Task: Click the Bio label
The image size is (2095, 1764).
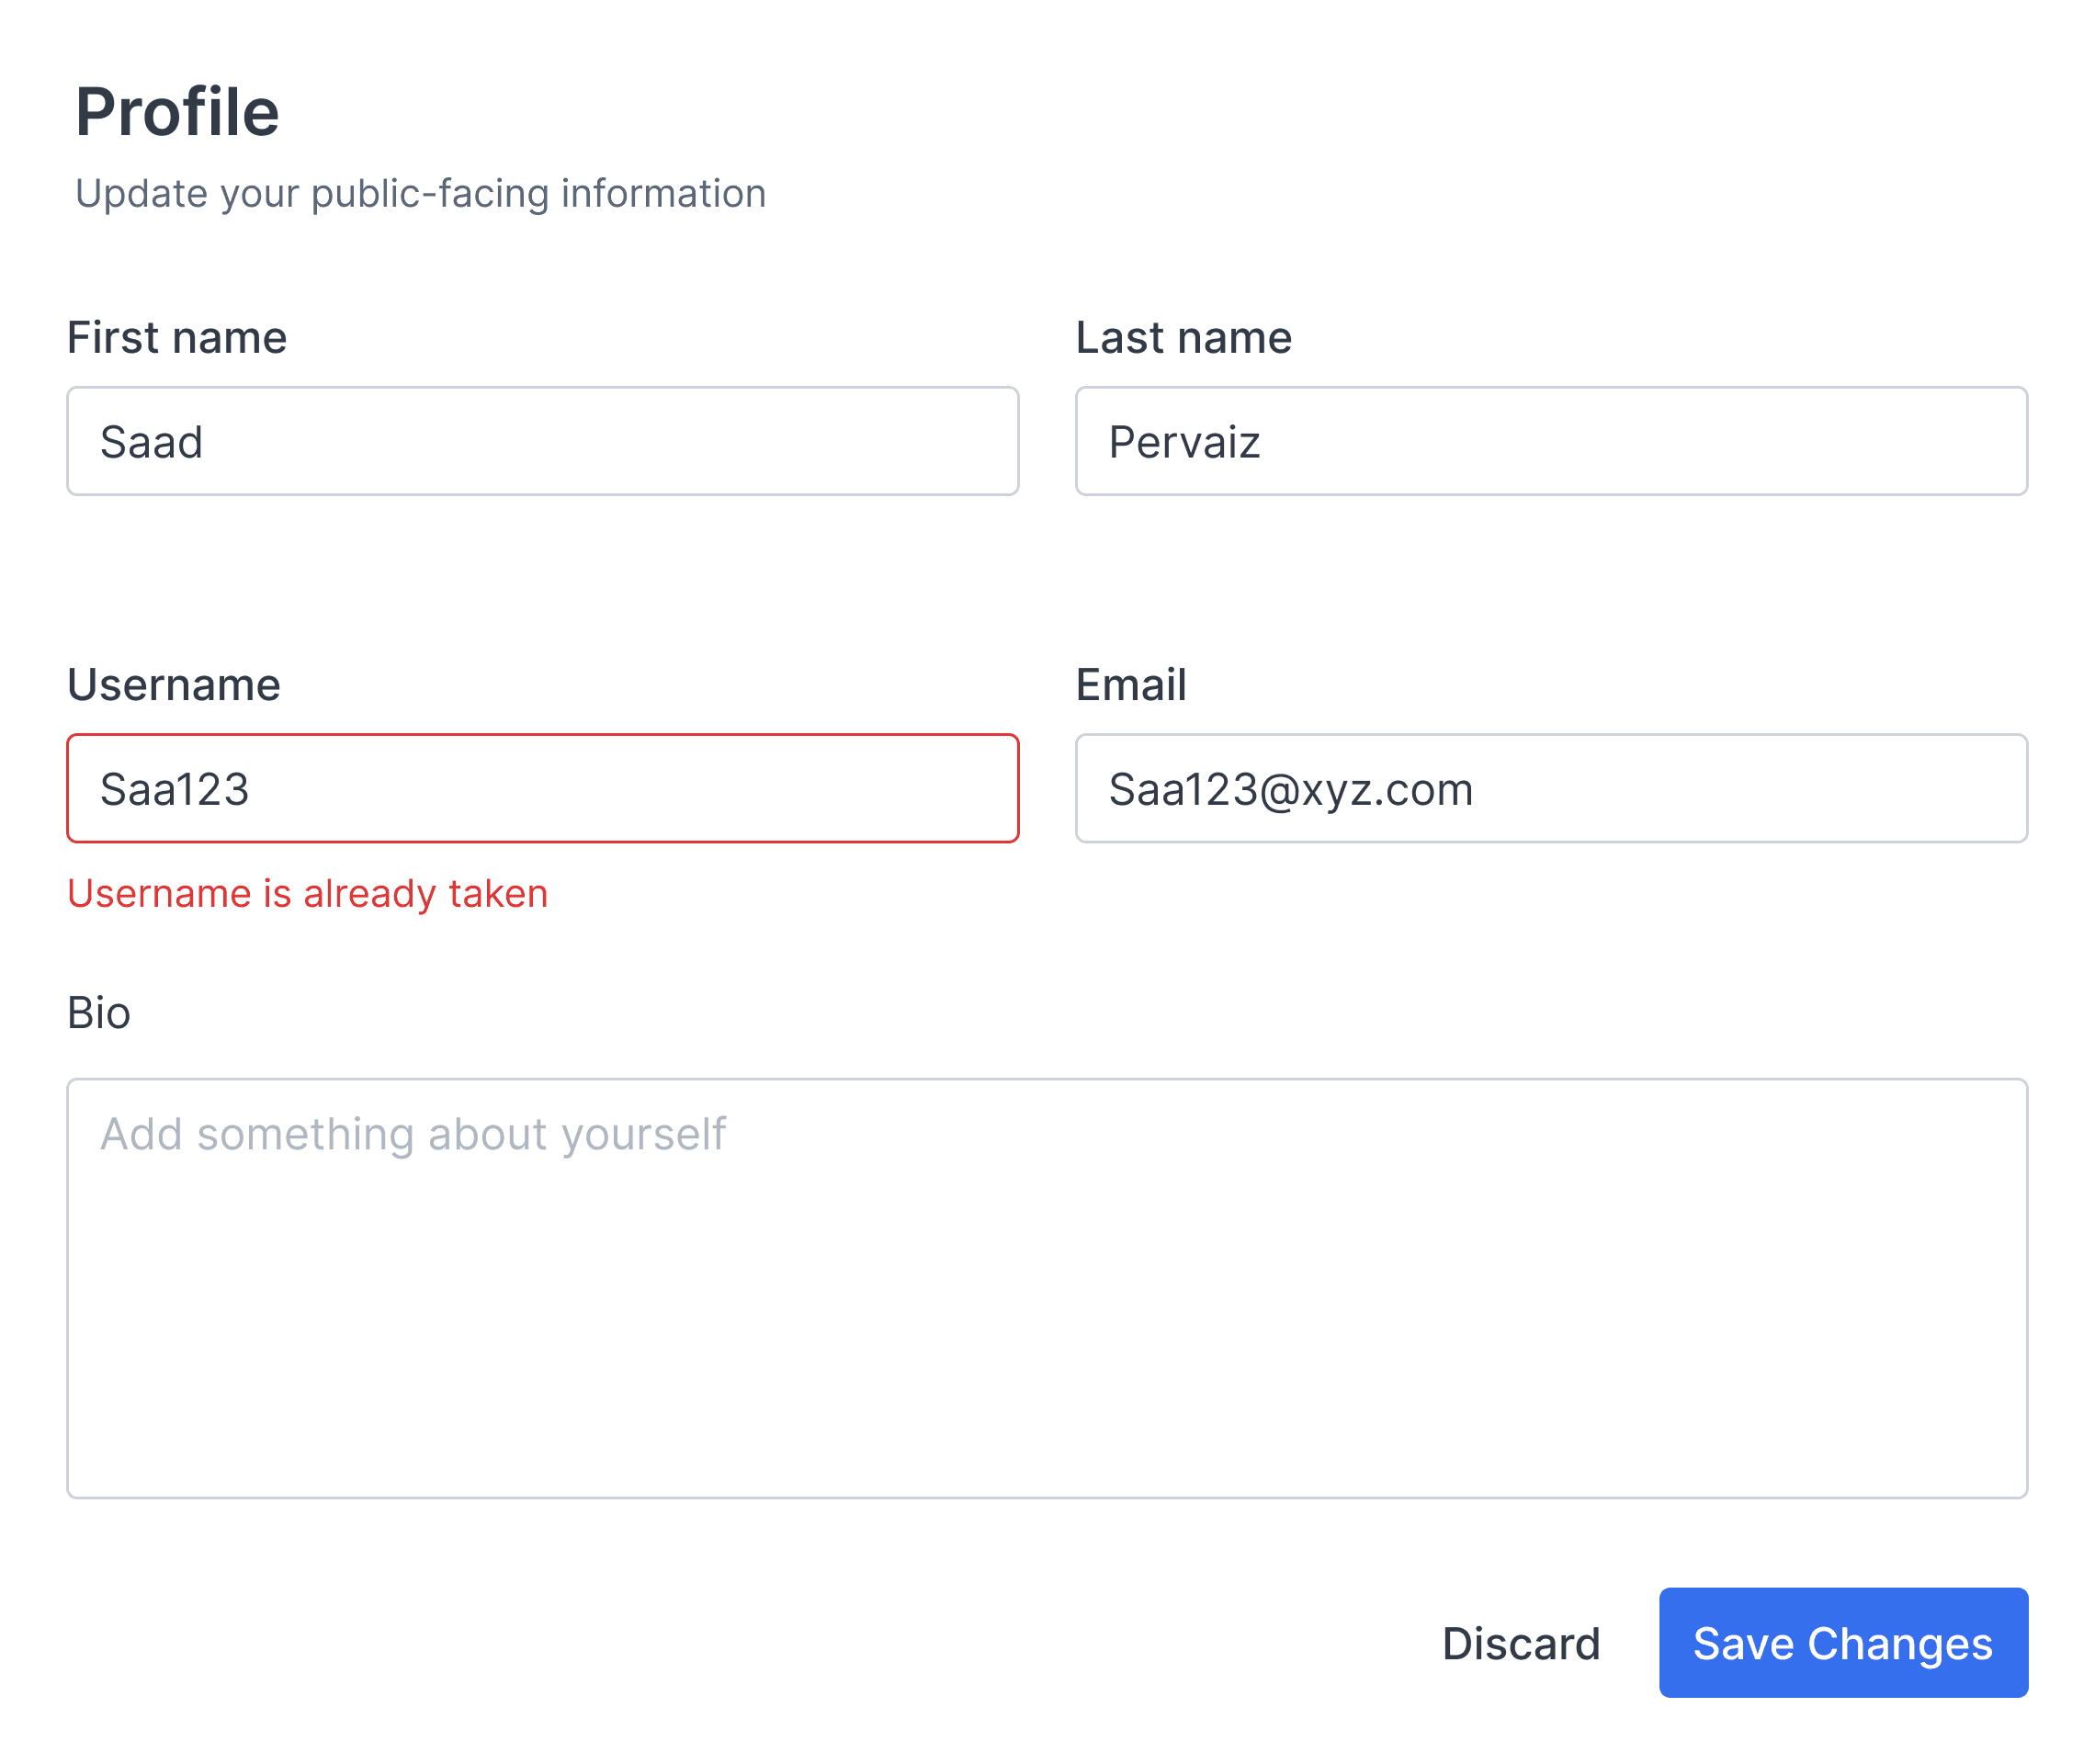Action: [x=99, y=1013]
